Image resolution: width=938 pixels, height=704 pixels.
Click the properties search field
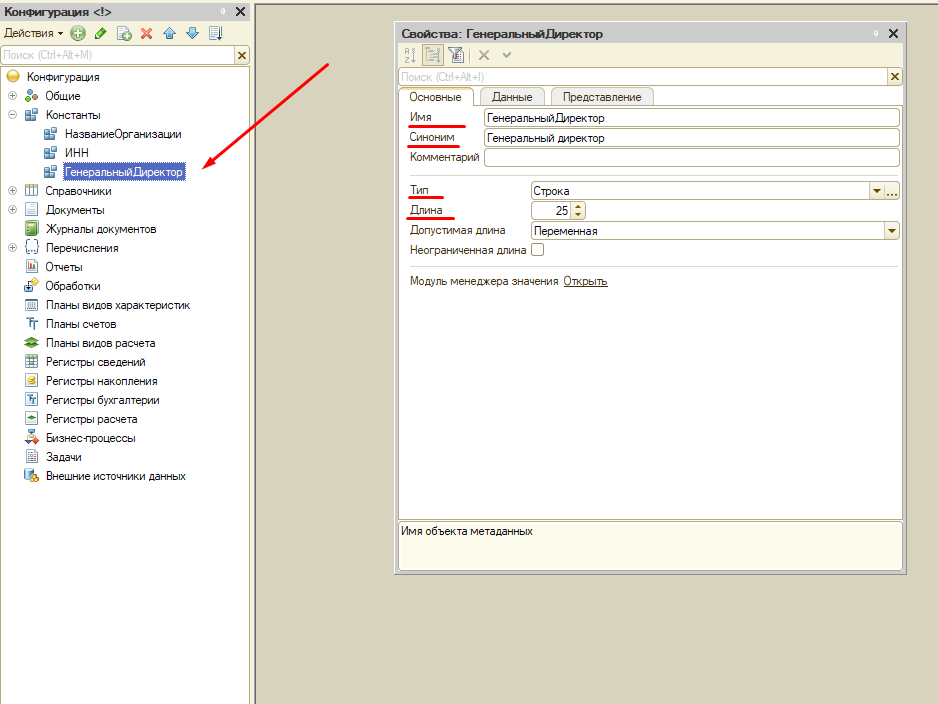[x=643, y=77]
